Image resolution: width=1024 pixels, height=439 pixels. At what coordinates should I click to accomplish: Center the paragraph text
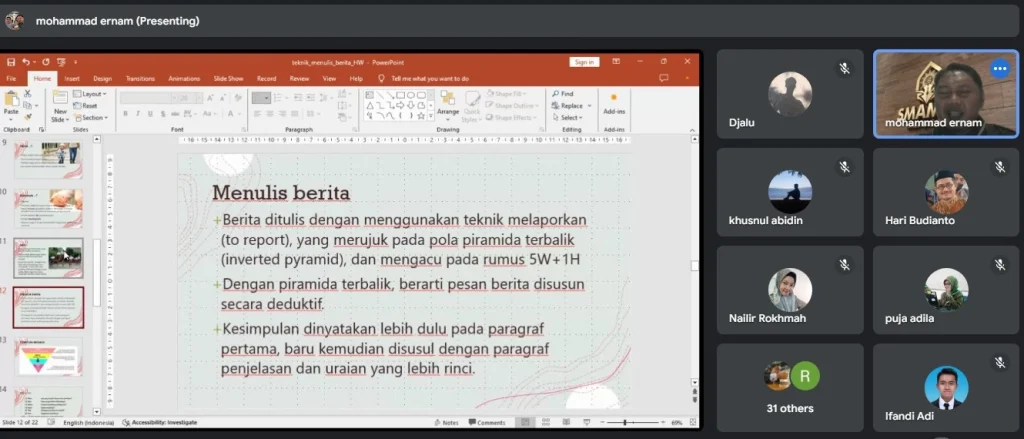tap(268, 114)
